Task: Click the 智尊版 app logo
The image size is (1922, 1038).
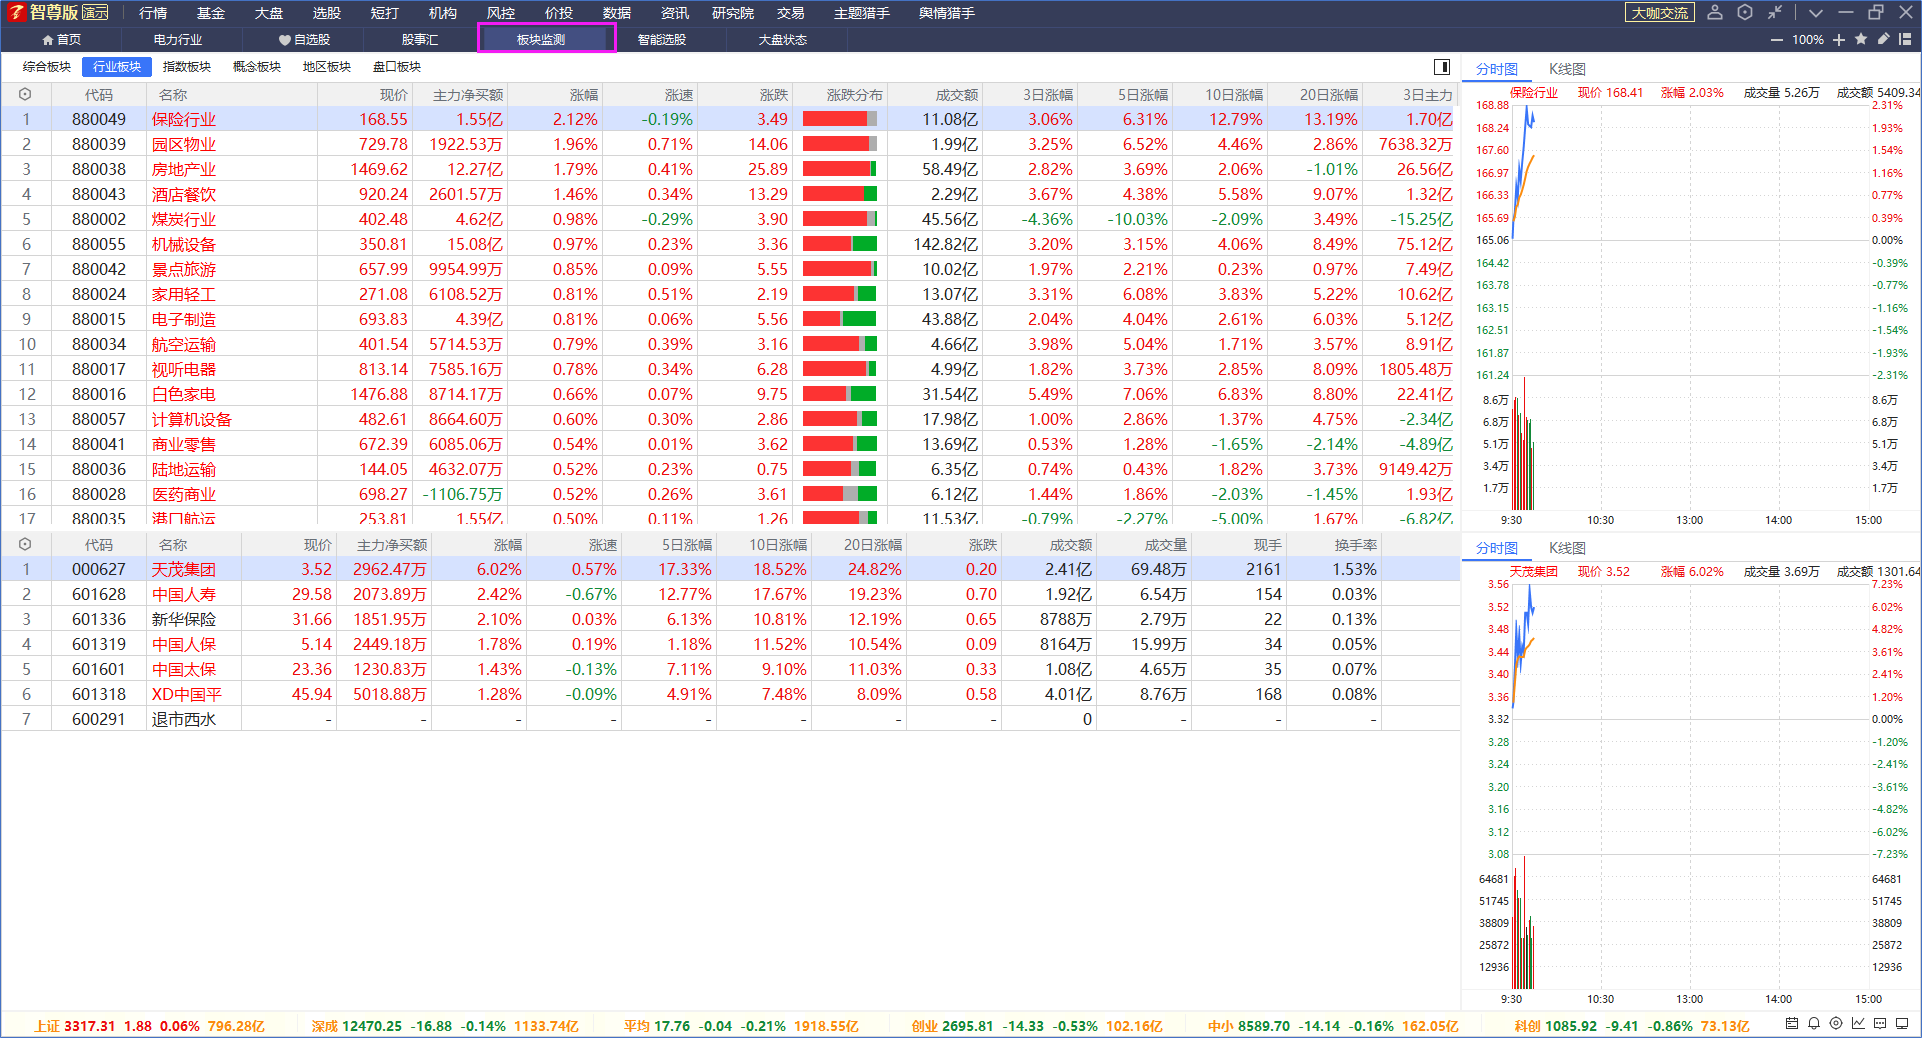Action: (x=58, y=12)
